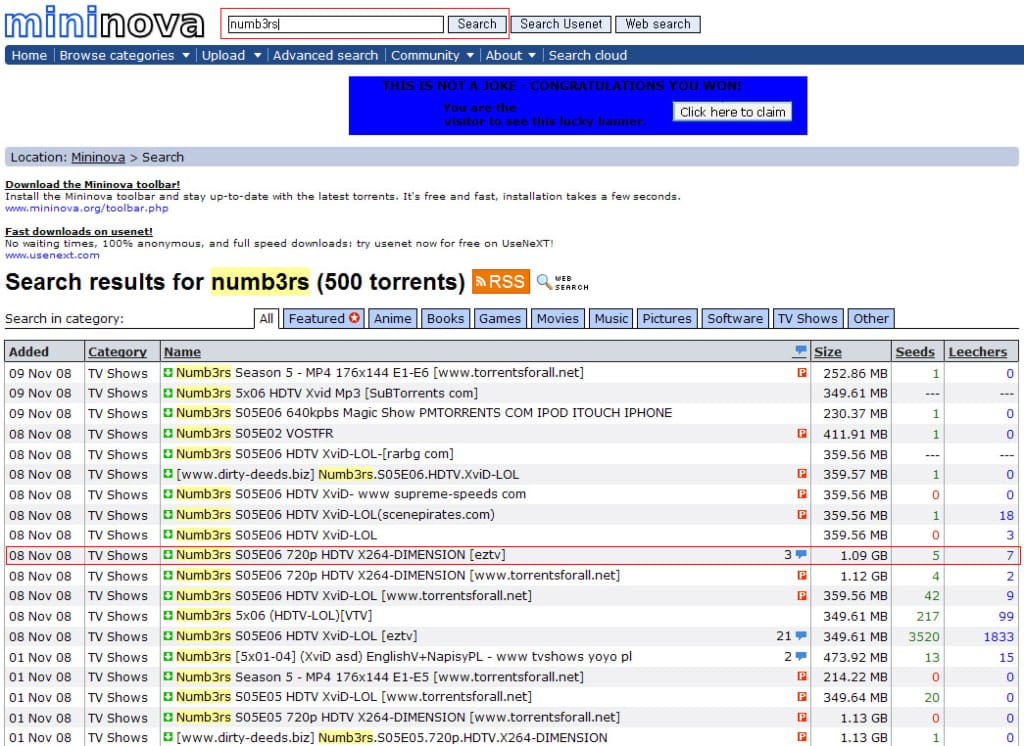Expand the Upload menu dropdown arrow
The height and width of the screenshot is (746, 1024).
point(257,56)
